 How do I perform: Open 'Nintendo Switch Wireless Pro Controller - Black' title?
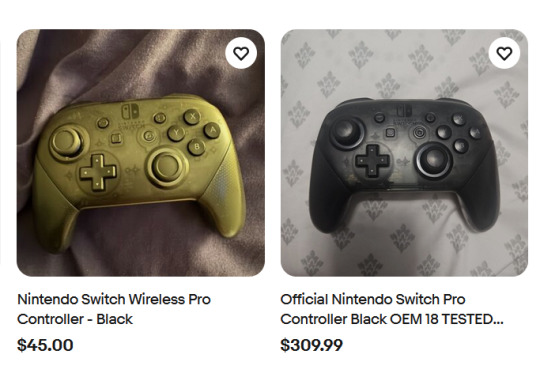coord(114,309)
